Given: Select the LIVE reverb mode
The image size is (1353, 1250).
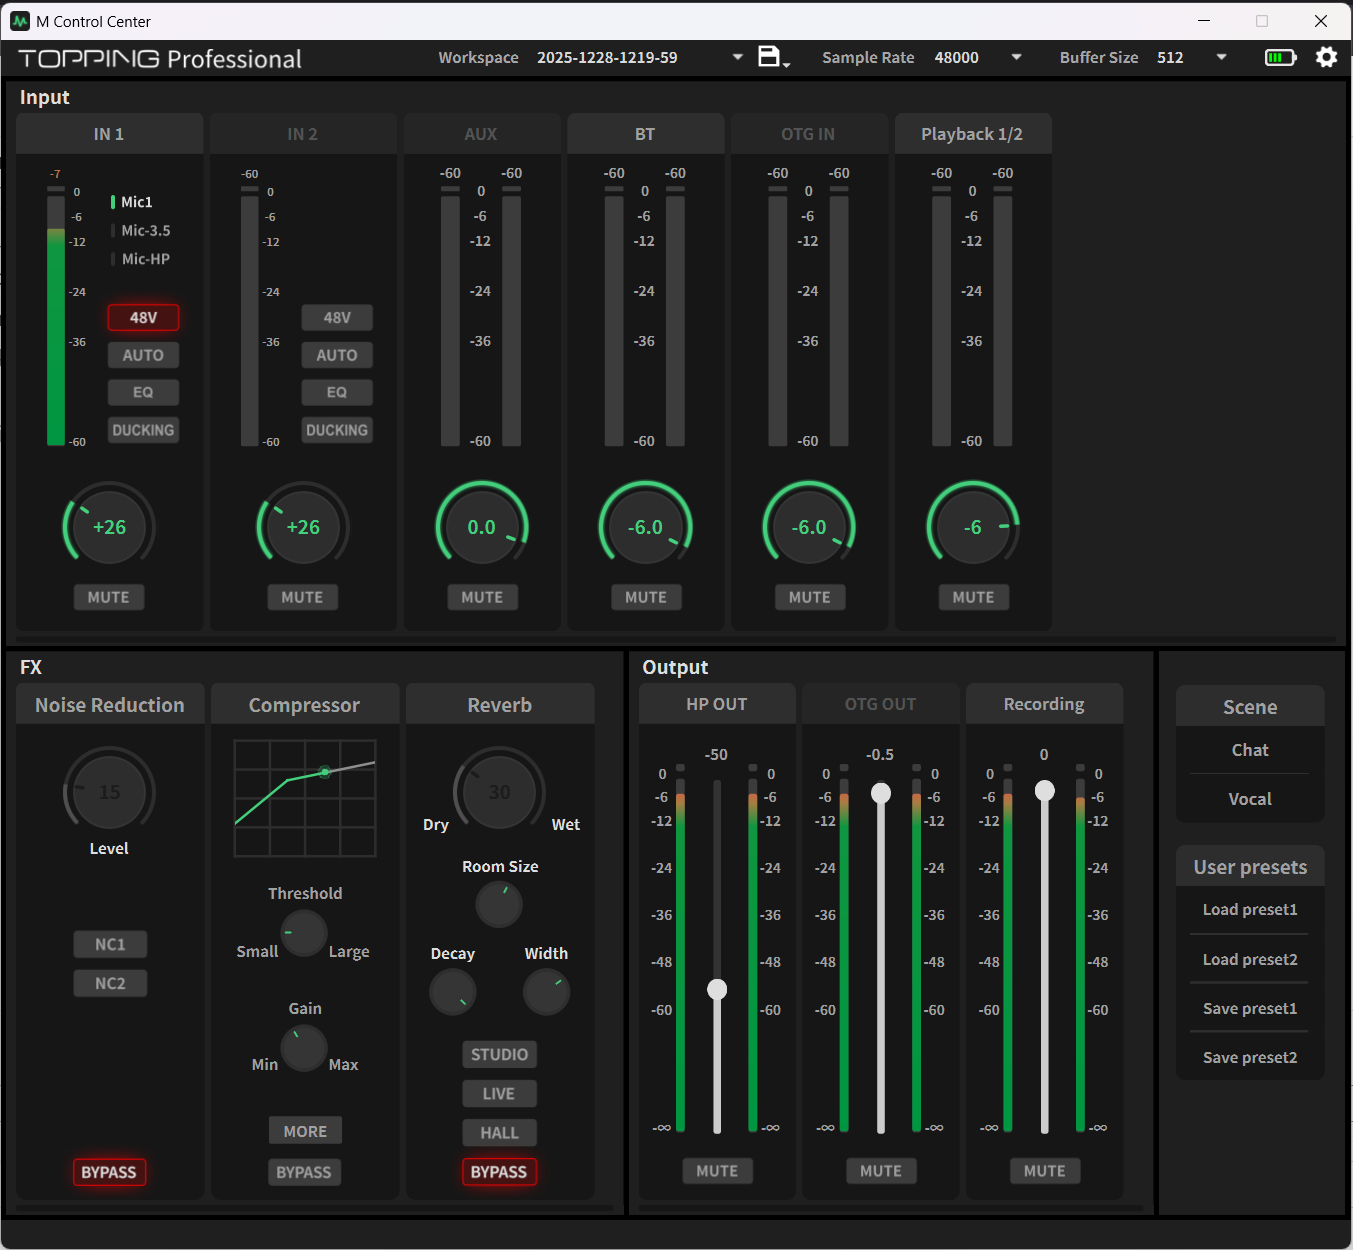Looking at the screenshot, I should [x=499, y=1093].
